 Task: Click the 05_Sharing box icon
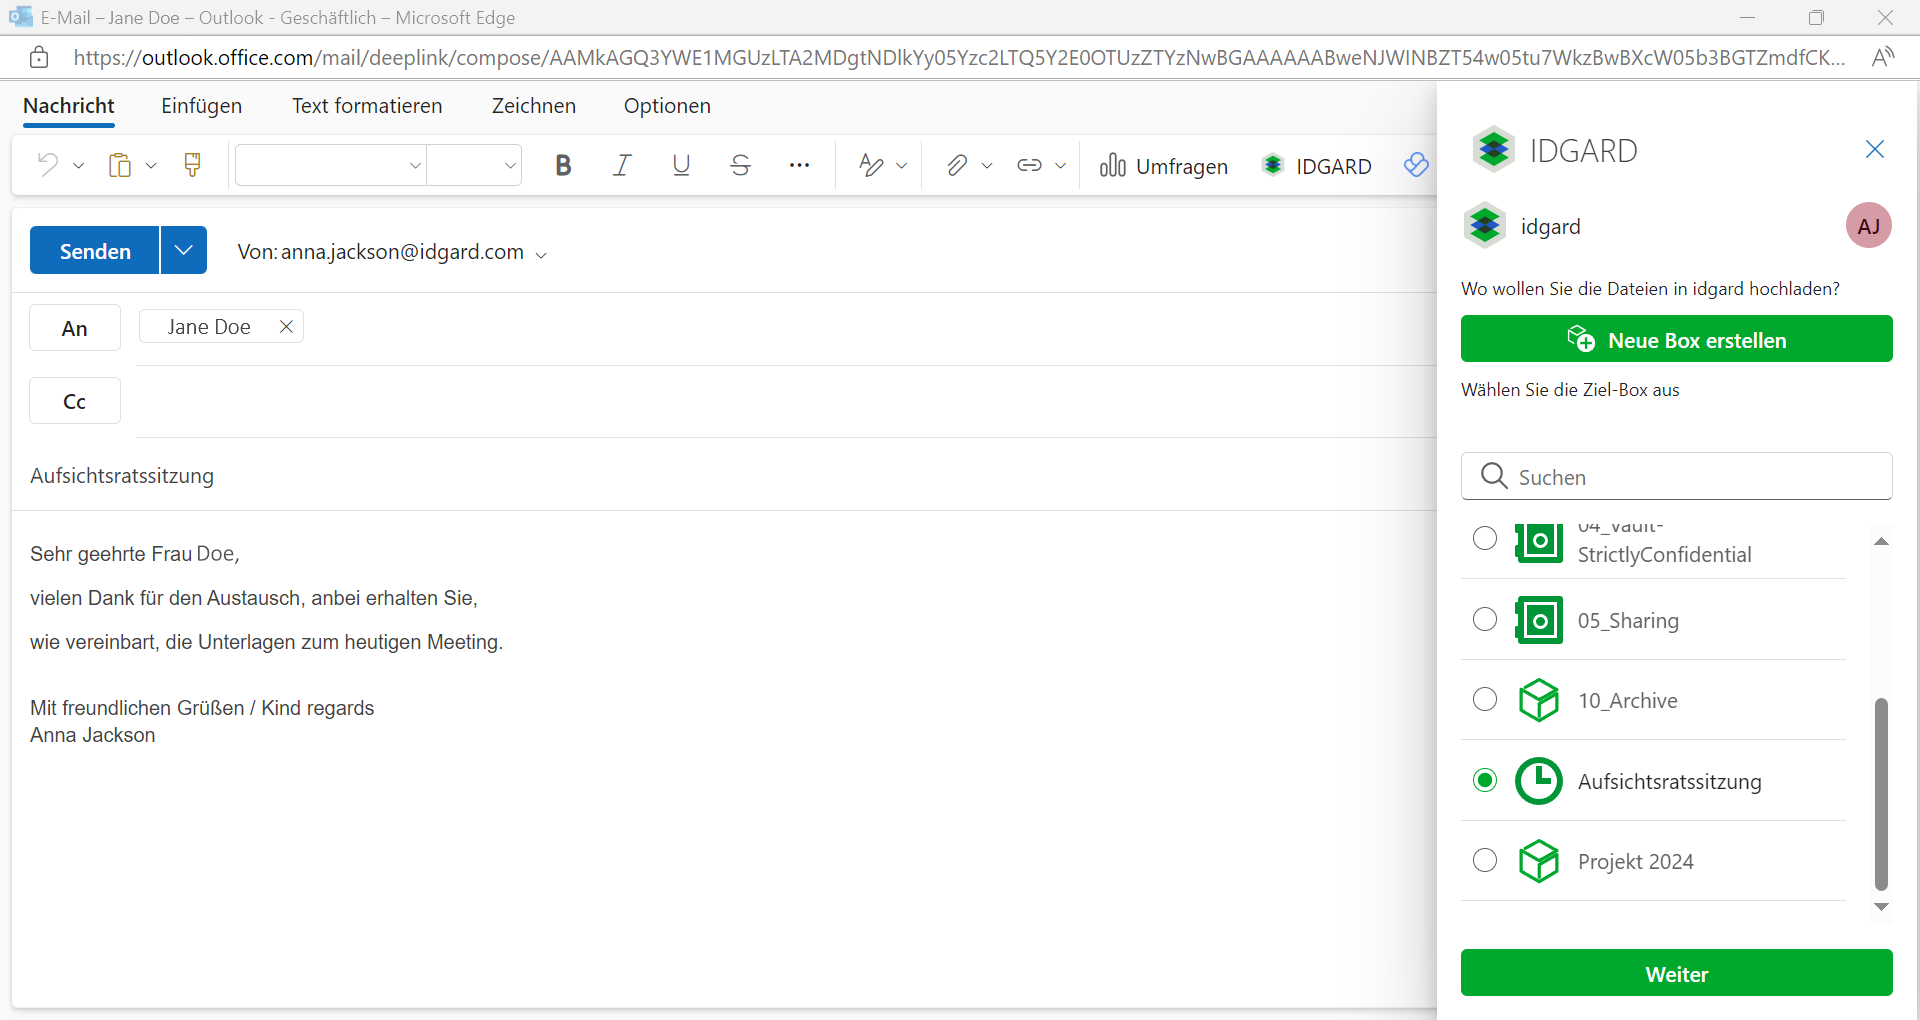pos(1539,620)
